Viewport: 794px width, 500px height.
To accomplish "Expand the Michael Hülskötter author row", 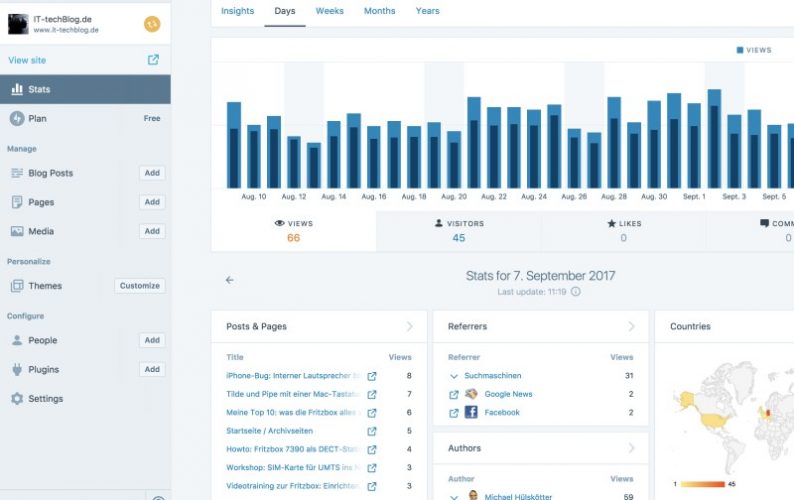I will click(454, 497).
